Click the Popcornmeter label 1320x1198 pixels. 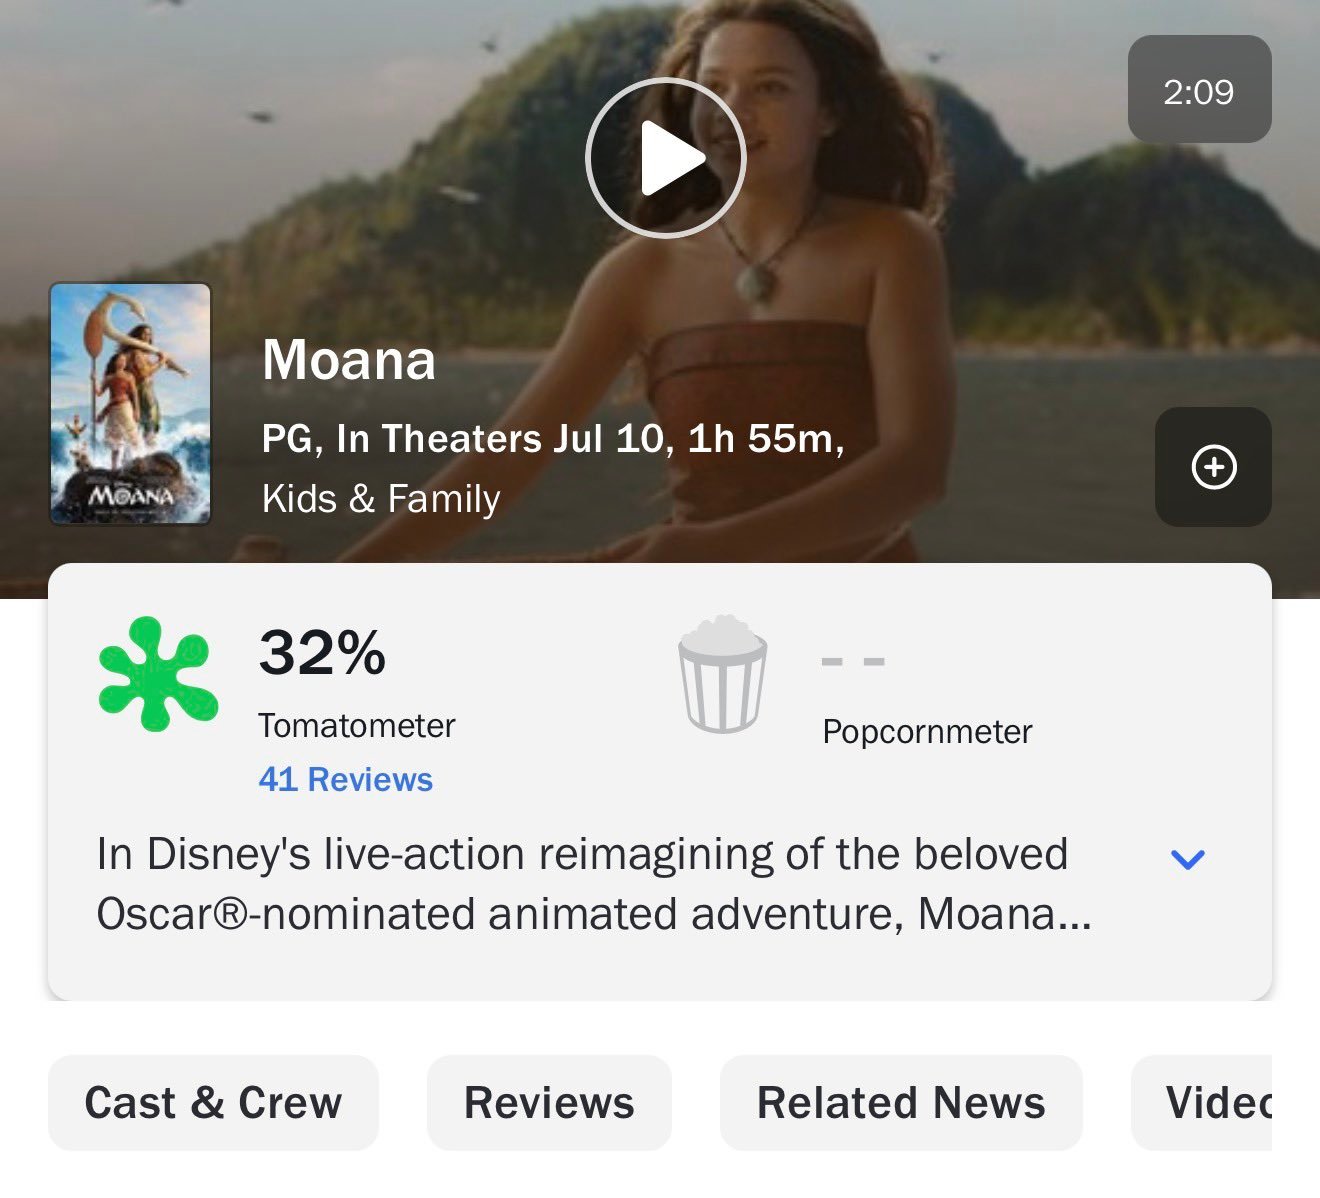click(927, 731)
